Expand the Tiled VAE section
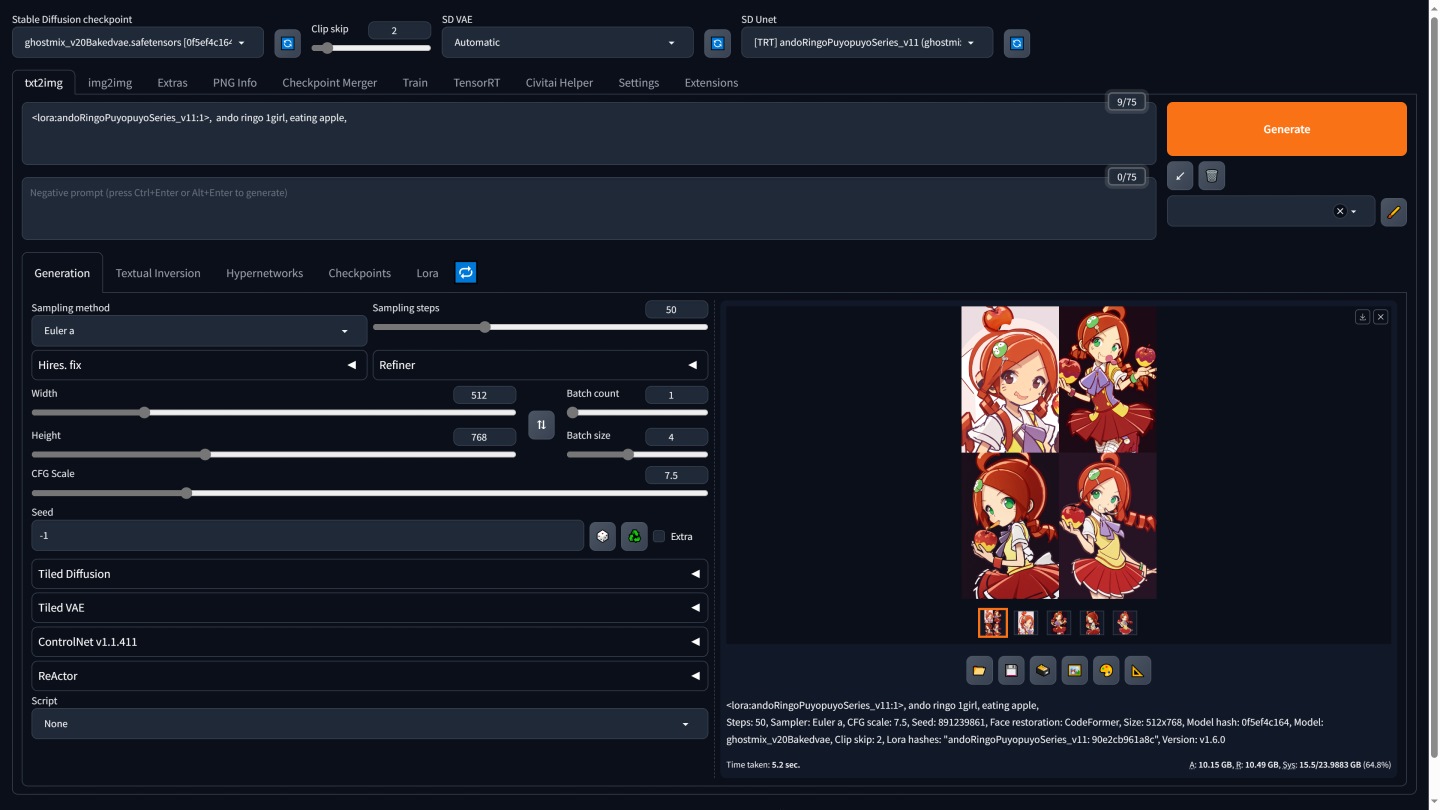The width and height of the screenshot is (1440, 810). click(369, 608)
